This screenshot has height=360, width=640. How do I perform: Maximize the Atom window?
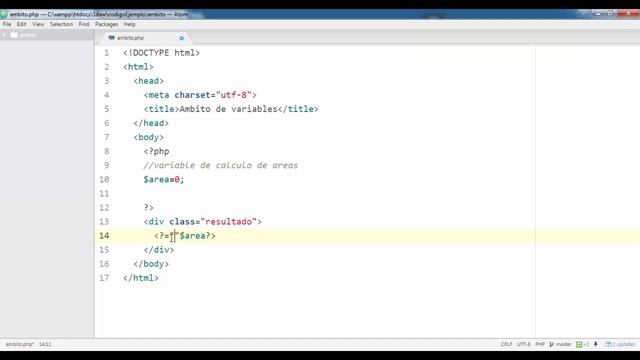coord(610,13)
